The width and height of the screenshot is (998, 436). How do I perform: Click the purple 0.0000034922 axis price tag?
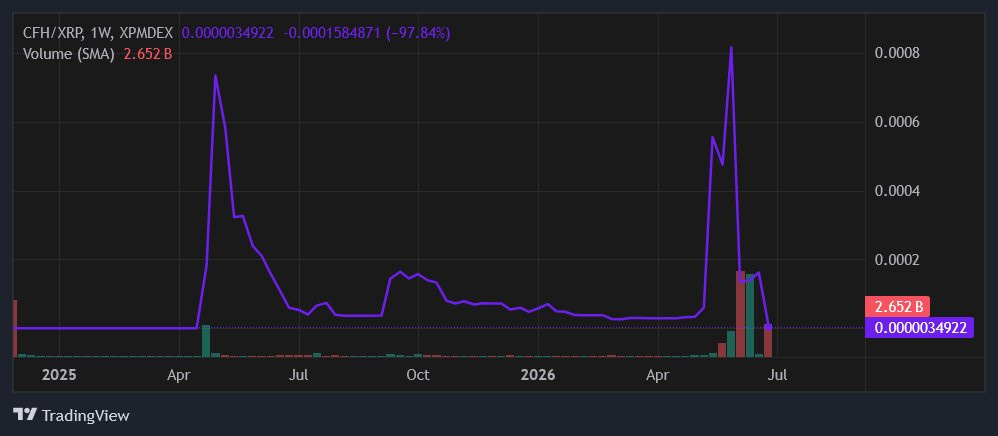pos(920,328)
